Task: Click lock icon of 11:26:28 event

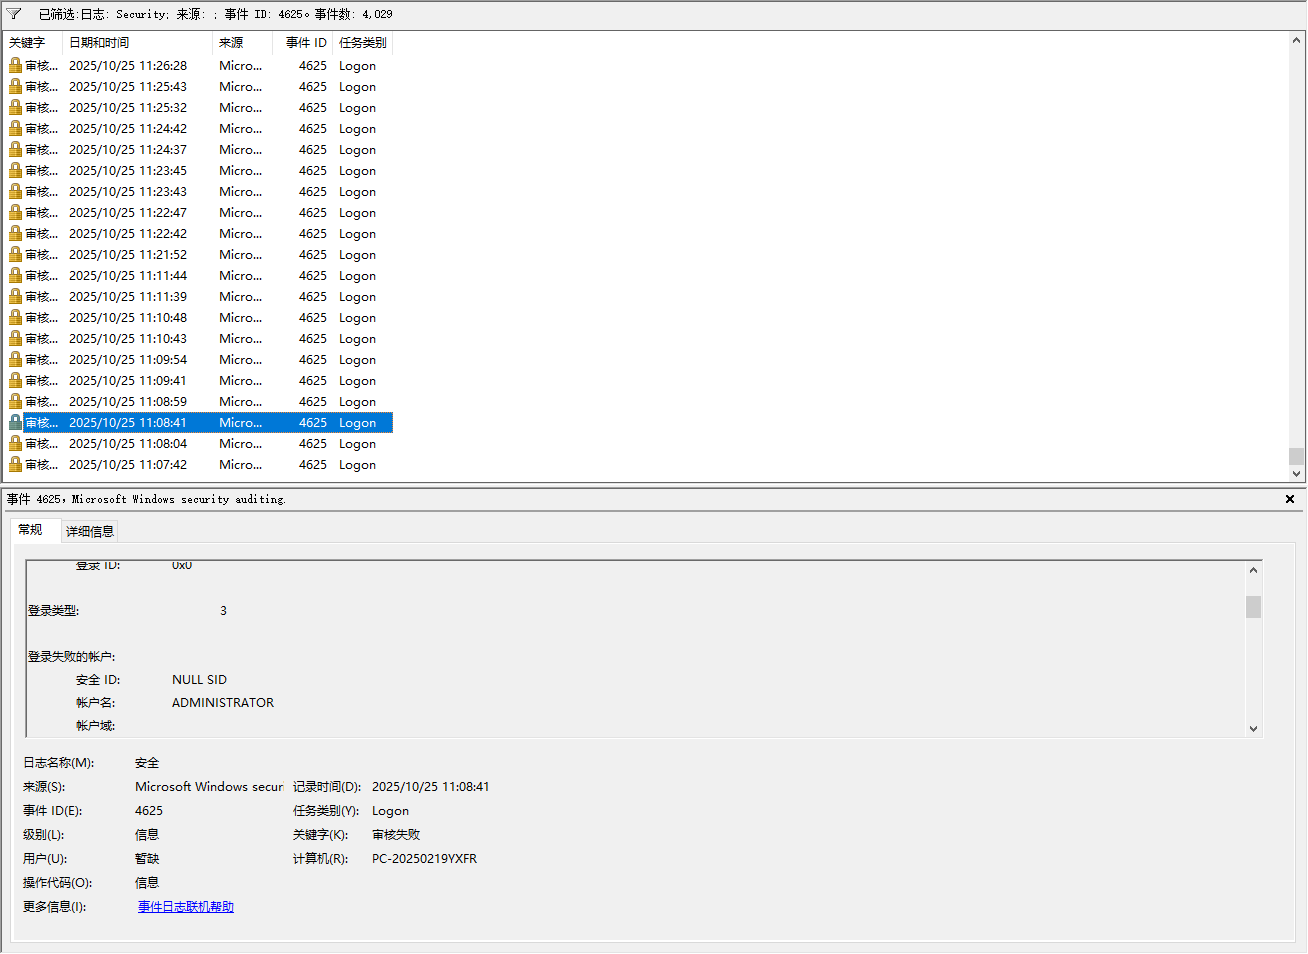Action: point(15,65)
